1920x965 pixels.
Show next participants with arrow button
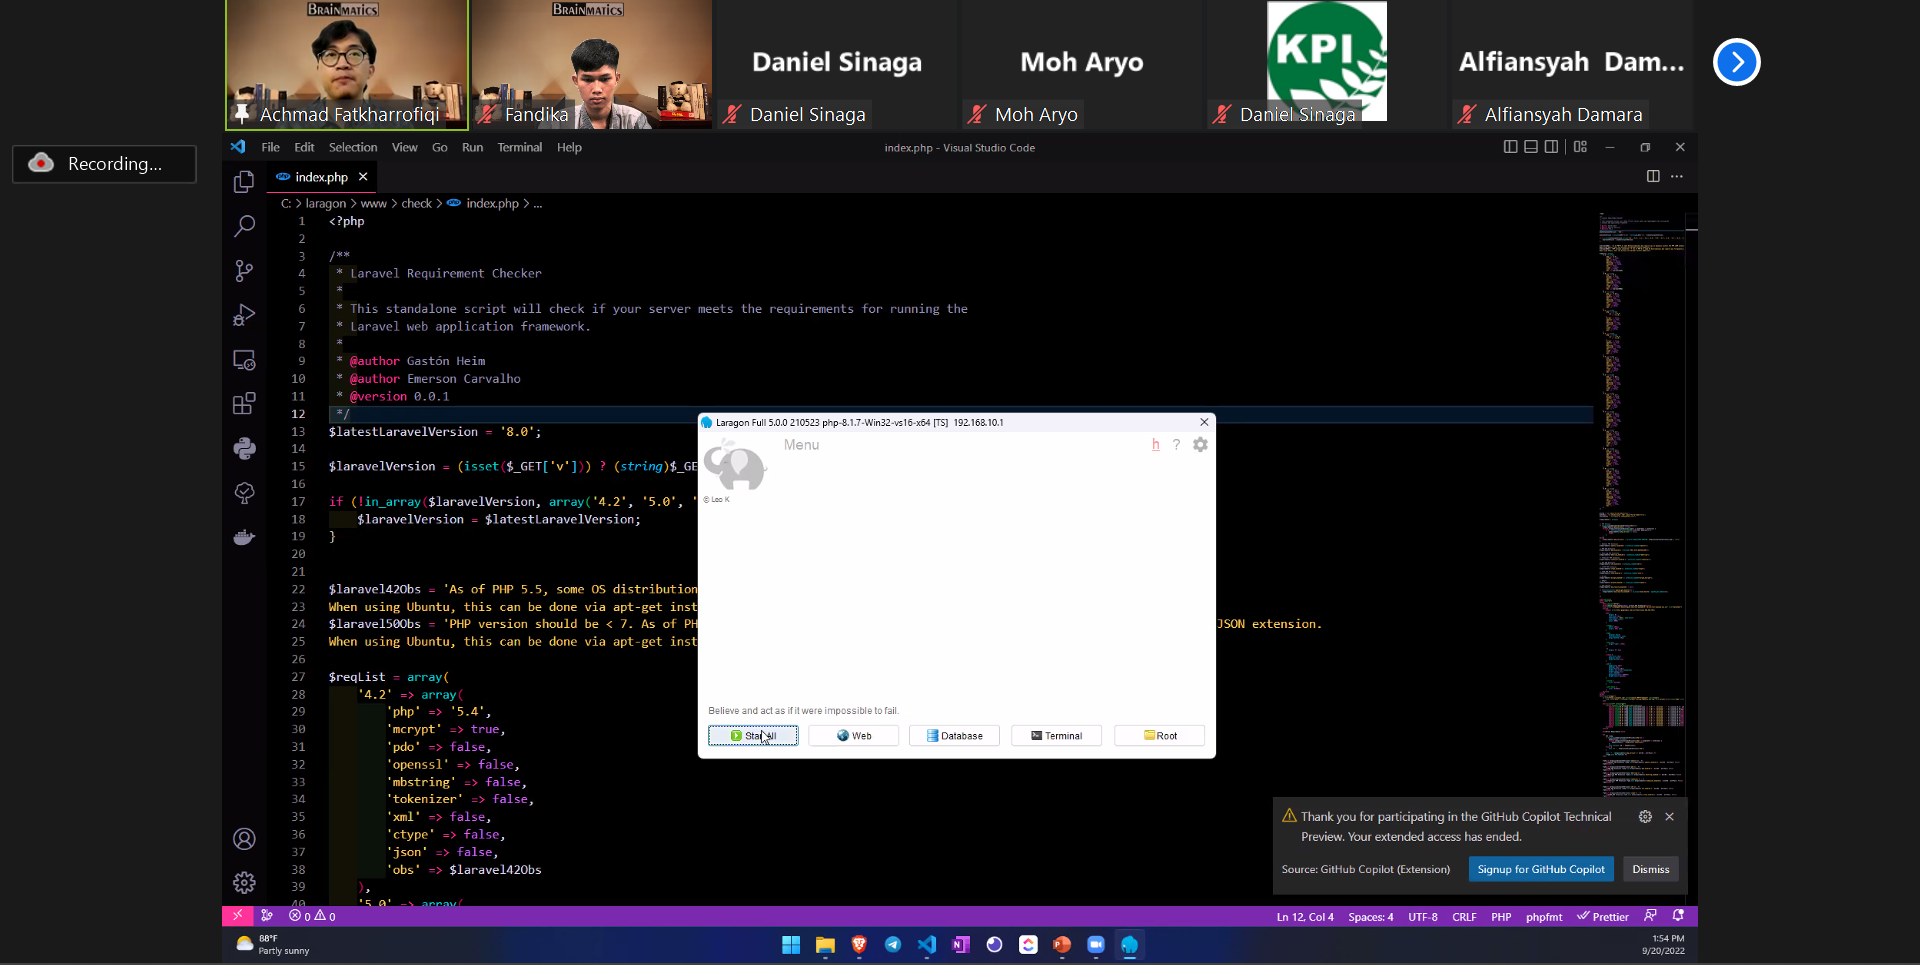[1736, 62]
